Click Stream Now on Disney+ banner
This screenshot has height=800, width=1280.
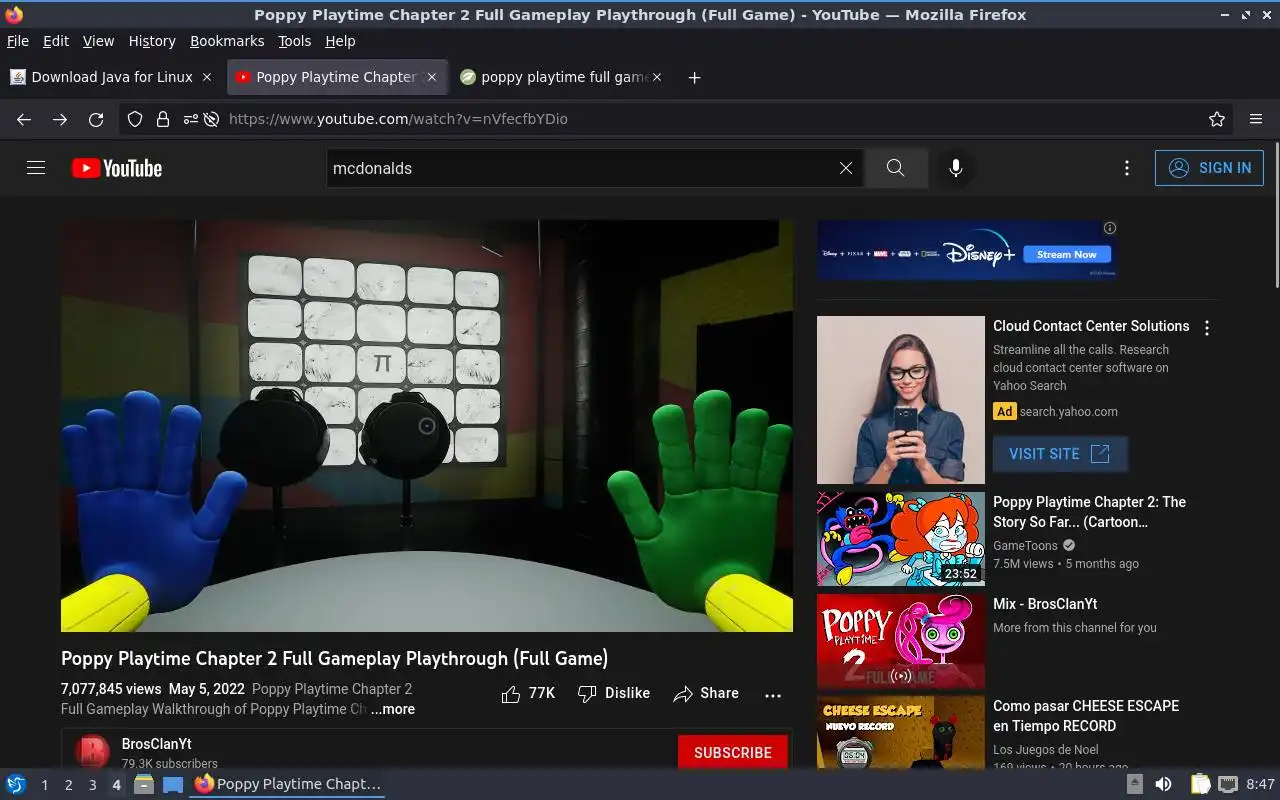coord(1067,255)
